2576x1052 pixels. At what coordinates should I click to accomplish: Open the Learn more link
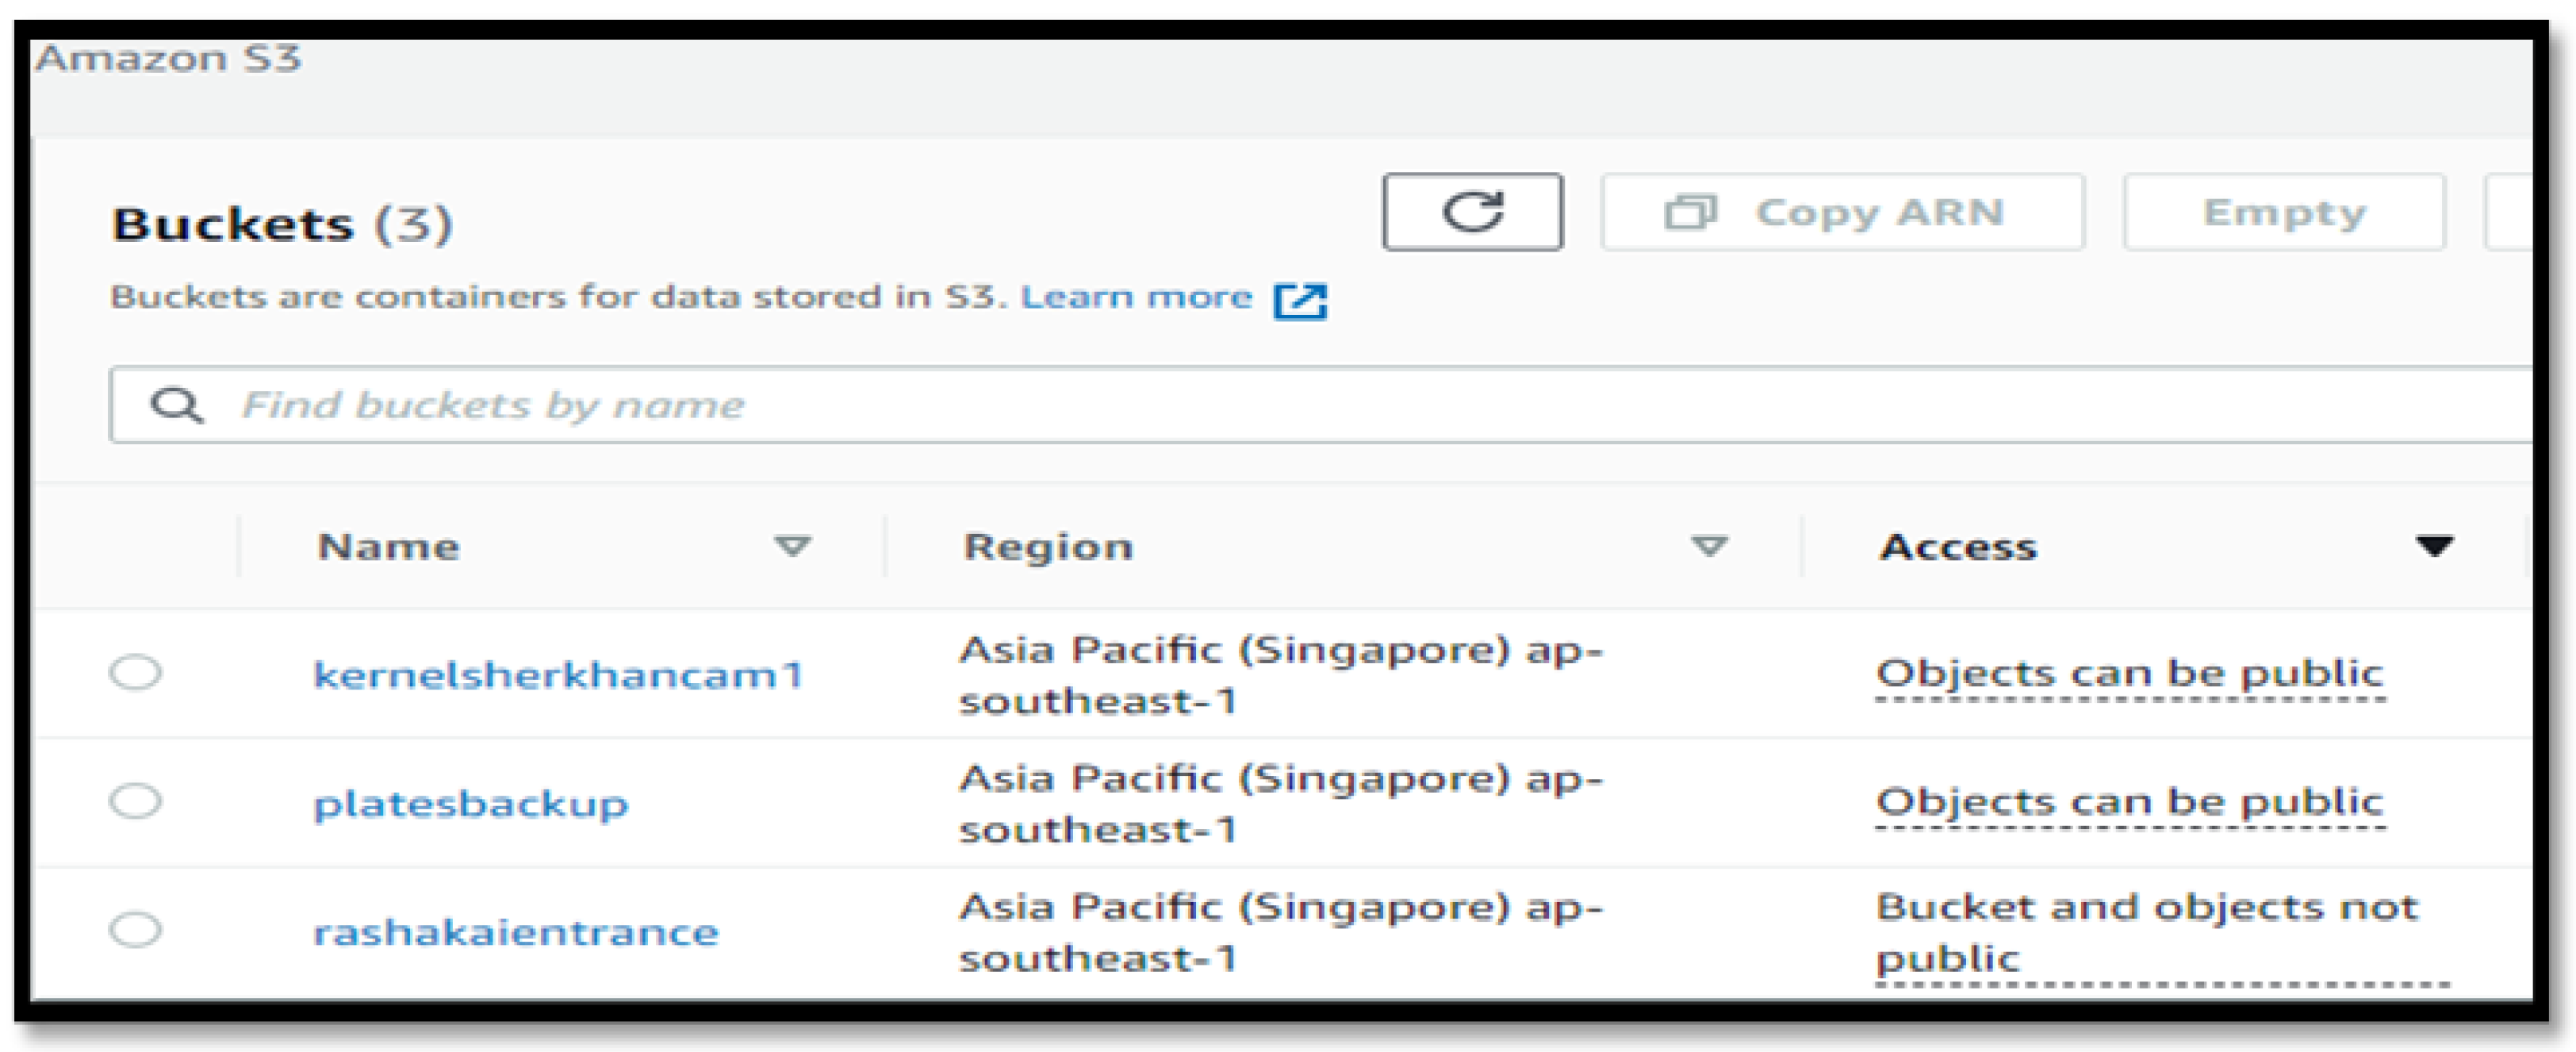[1136, 297]
